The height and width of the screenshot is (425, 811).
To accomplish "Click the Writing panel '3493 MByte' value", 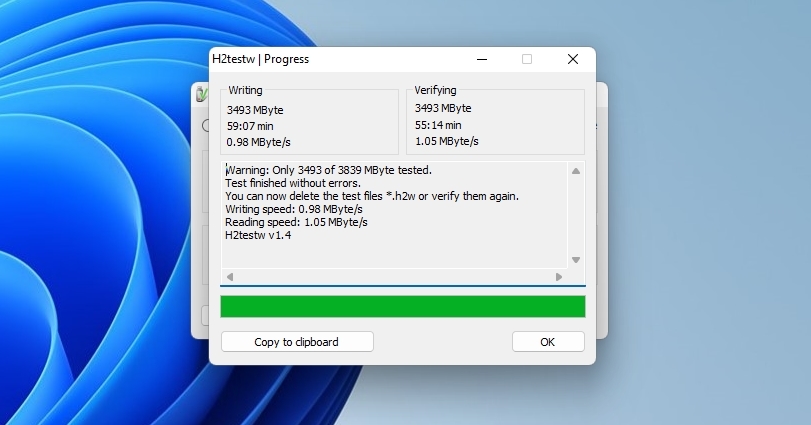I will (255, 110).
